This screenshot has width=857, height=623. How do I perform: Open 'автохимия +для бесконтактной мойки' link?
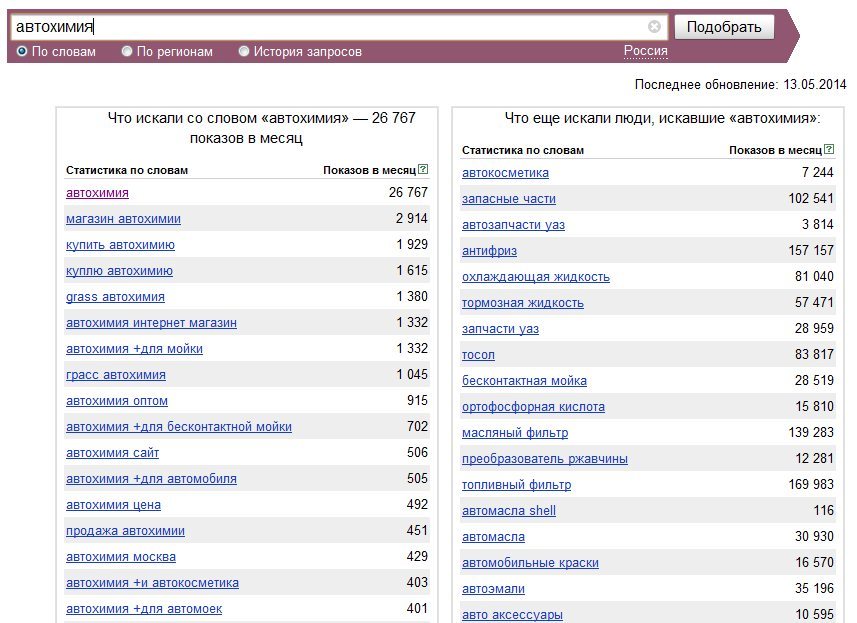[x=179, y=427]
